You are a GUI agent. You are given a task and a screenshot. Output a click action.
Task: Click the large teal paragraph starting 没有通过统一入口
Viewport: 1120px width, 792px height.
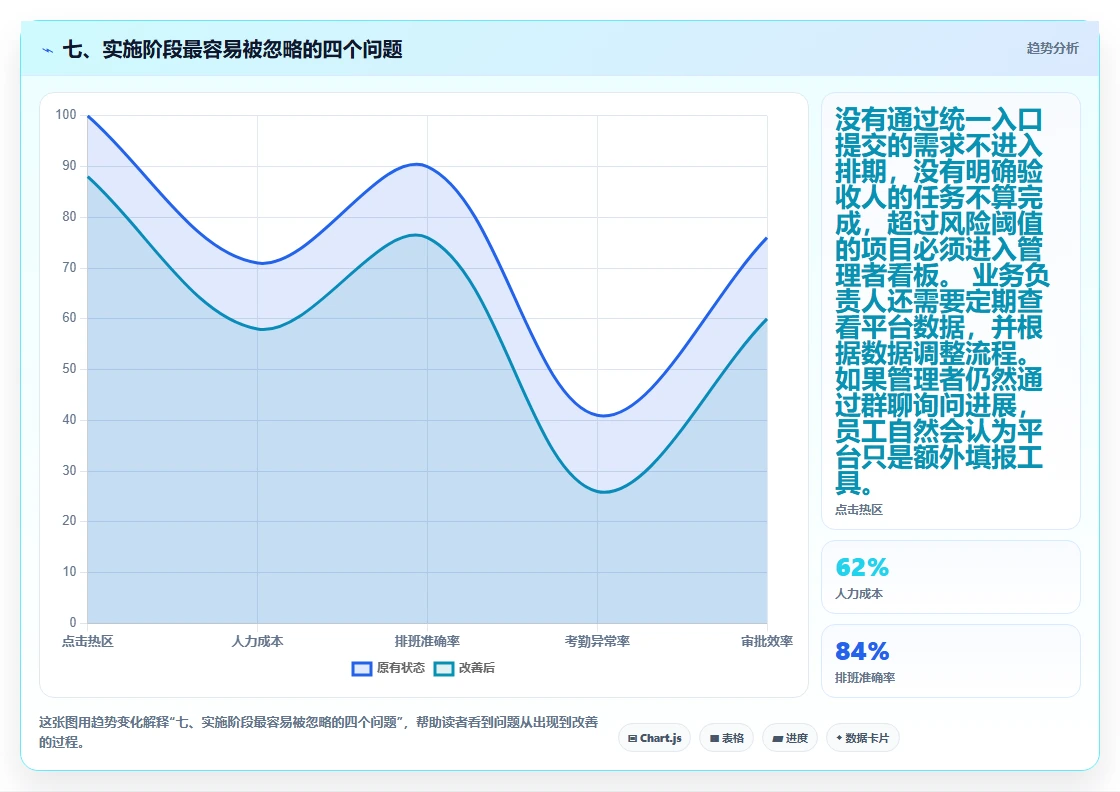[x=941, y=301]
